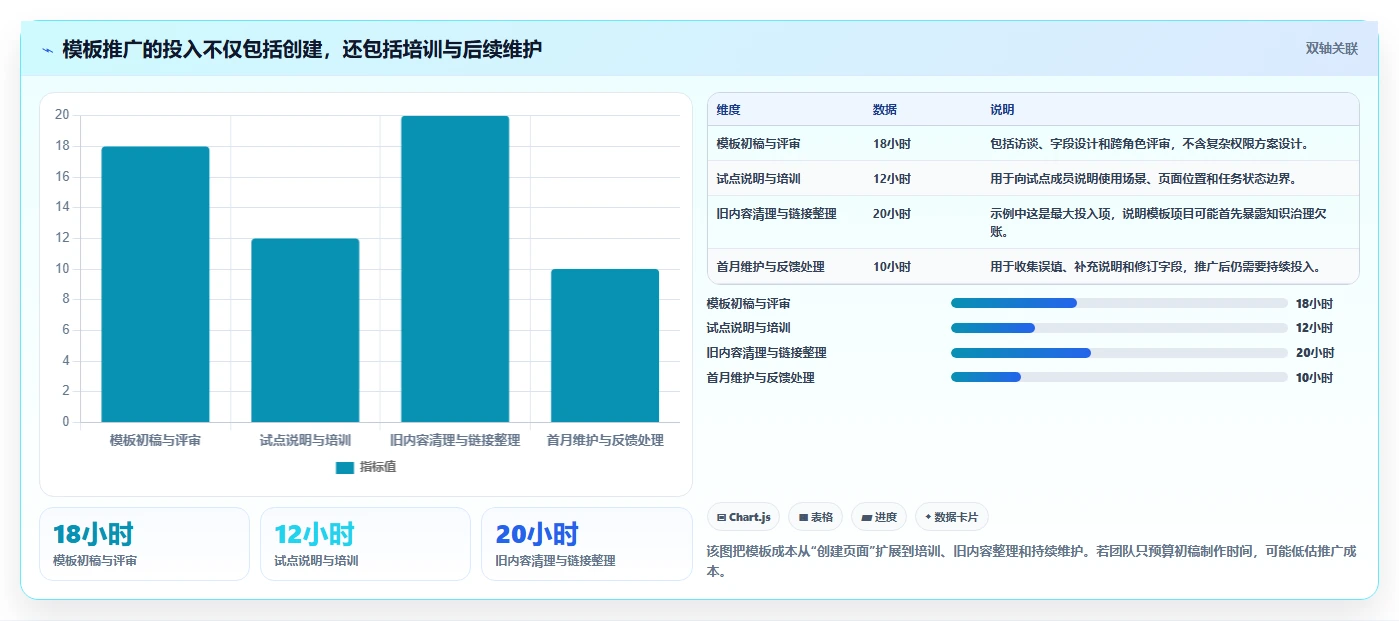The width and height of the screenshot is (1399, 621).
Task: Click the description starting 包括访谈
Action: (1149, 144)
